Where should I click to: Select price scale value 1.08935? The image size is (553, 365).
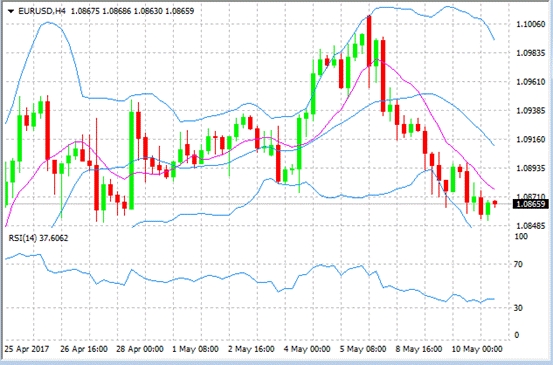(530, 168)
